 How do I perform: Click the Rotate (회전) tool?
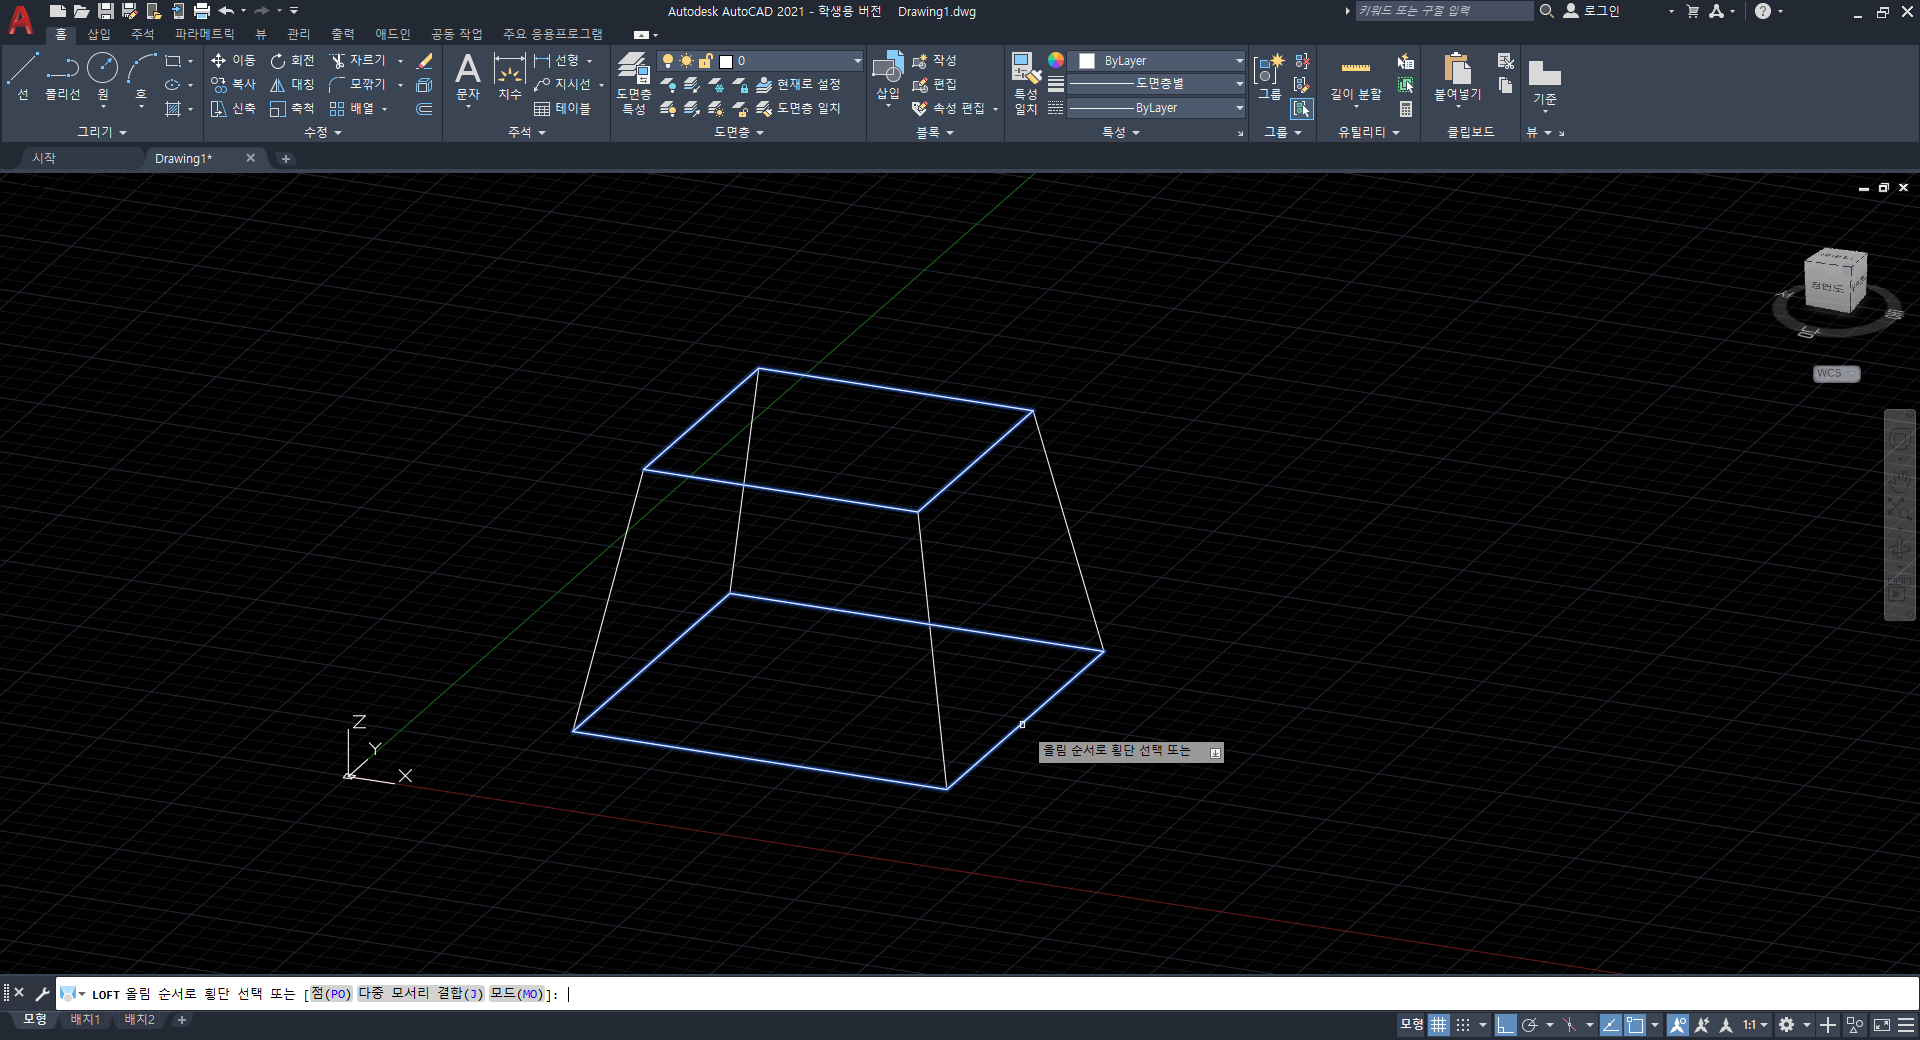(x=292, y=61)
